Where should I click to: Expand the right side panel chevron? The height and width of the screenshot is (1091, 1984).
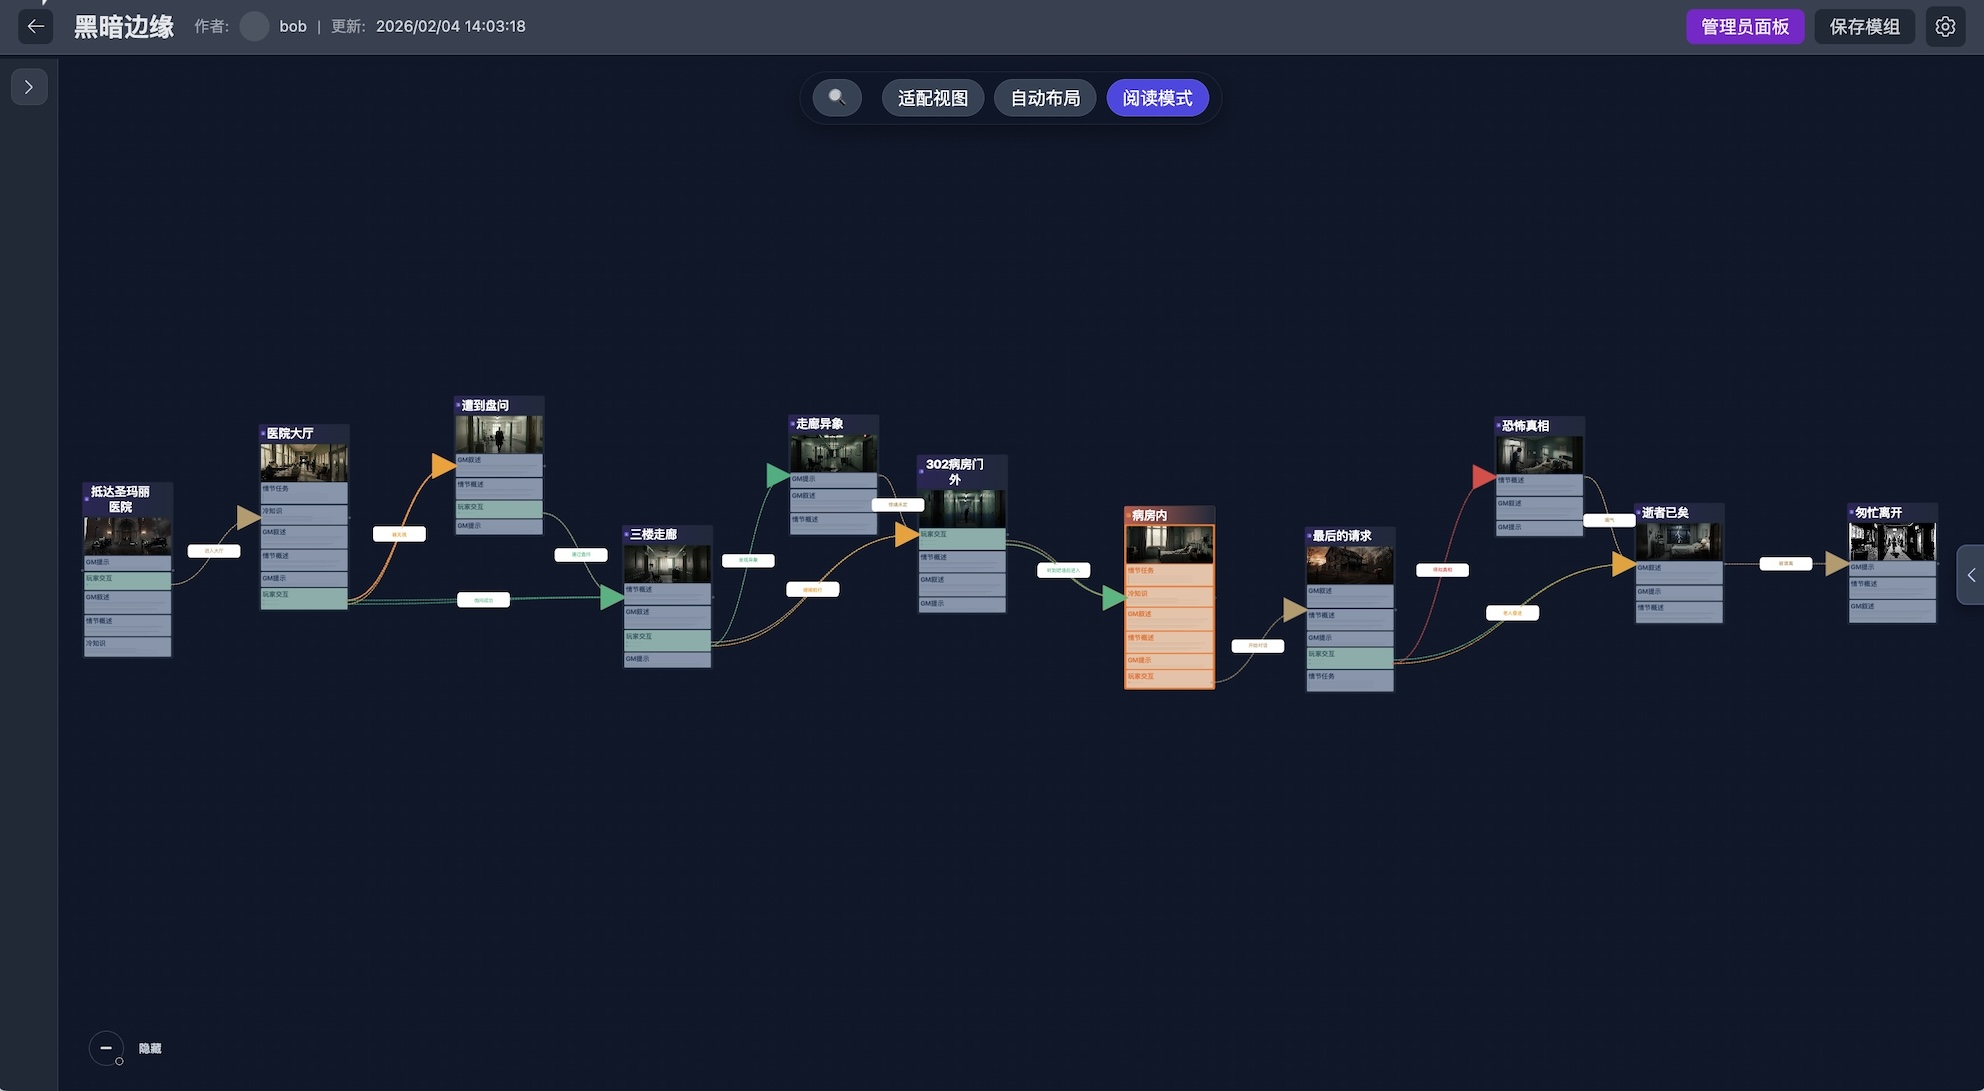pyautogui.click(x=1971, y=575)
